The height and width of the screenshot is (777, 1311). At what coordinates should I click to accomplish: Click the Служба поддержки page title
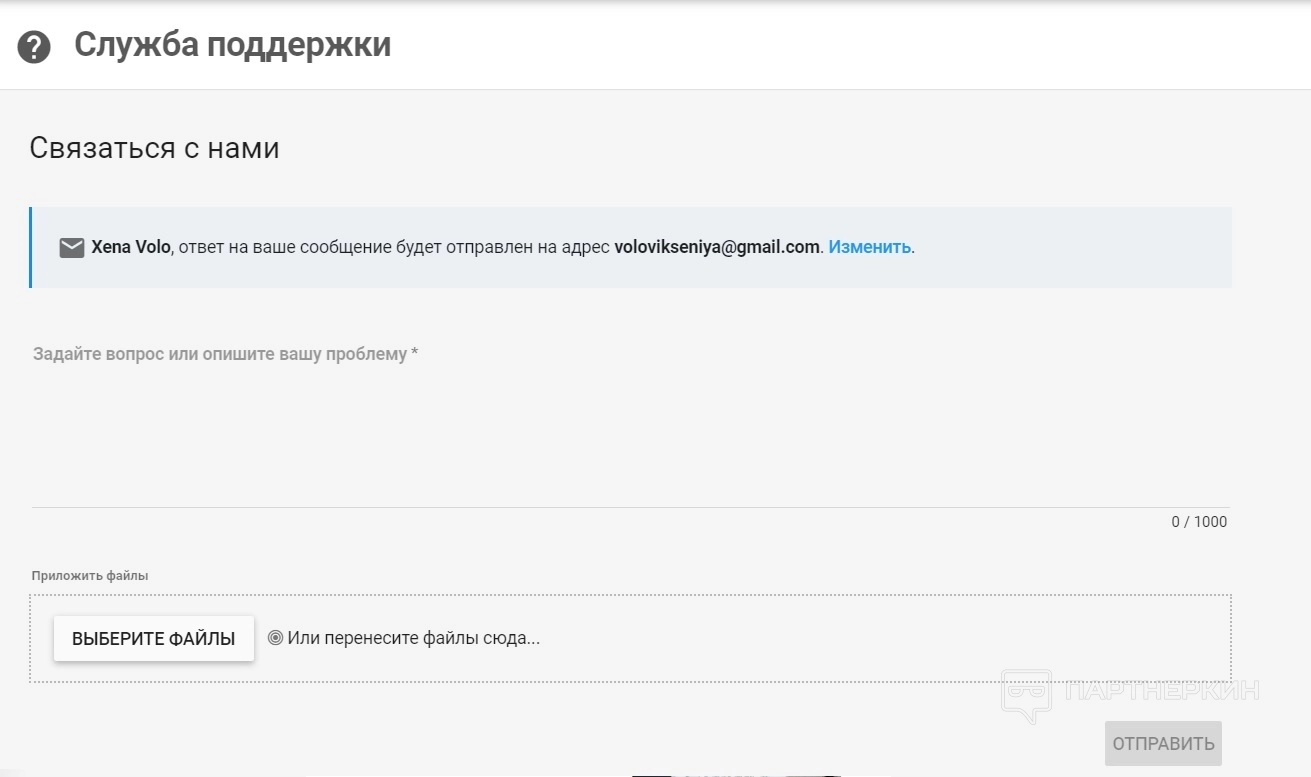point(232,45)
